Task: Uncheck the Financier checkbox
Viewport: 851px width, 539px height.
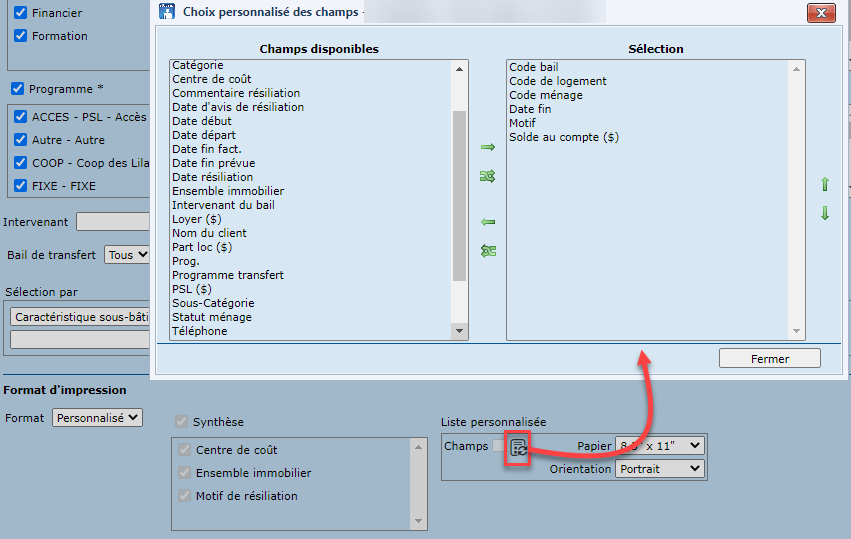Action: 21,13
